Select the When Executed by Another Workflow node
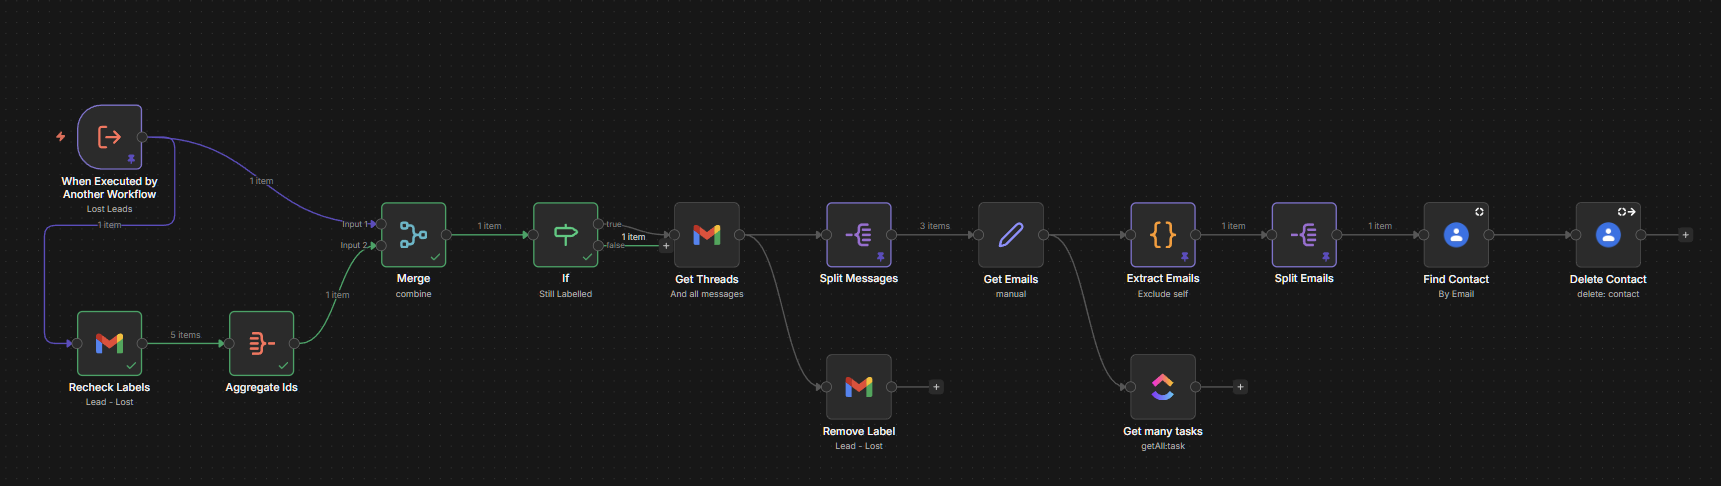The width and height of the screenshot is (1721, 486). tap(110, 137)
